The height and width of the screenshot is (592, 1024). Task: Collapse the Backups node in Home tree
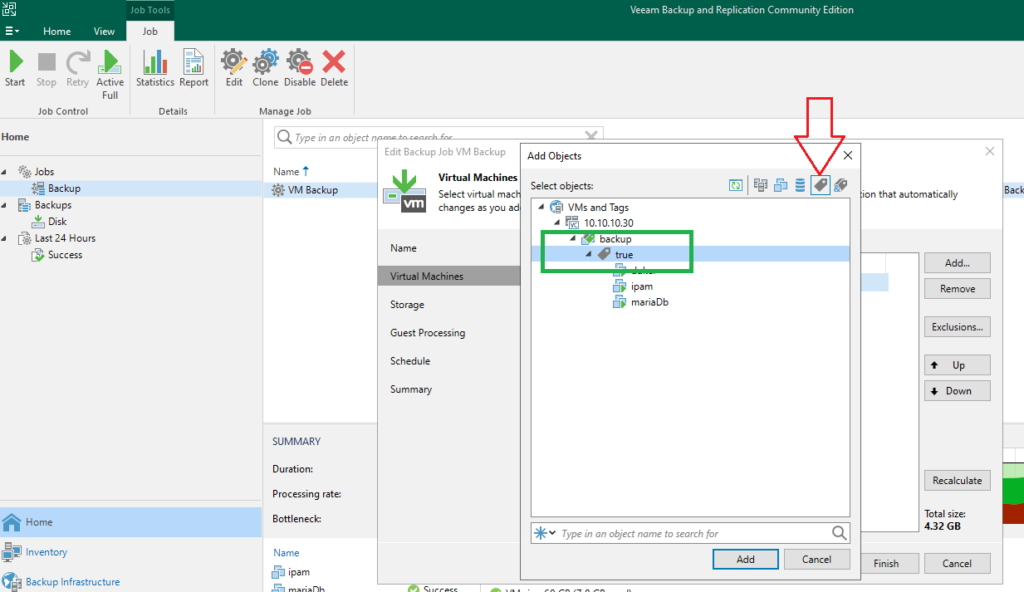click(5, 205)
